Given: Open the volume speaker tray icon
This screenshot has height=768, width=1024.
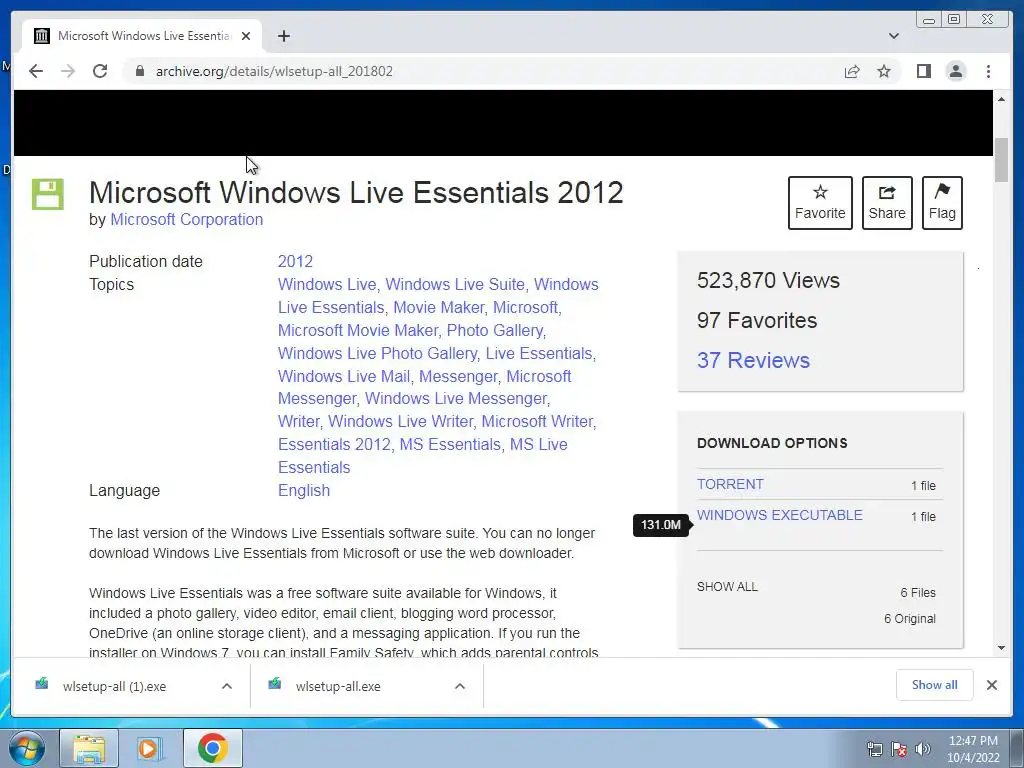Looking at the screenshot, I should [922, 749].
